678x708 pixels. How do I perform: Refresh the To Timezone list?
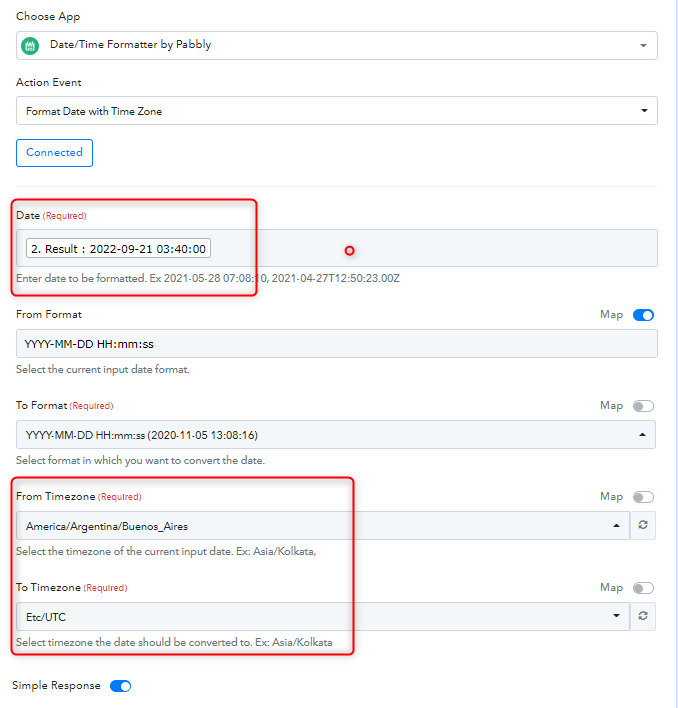point(643,616)
